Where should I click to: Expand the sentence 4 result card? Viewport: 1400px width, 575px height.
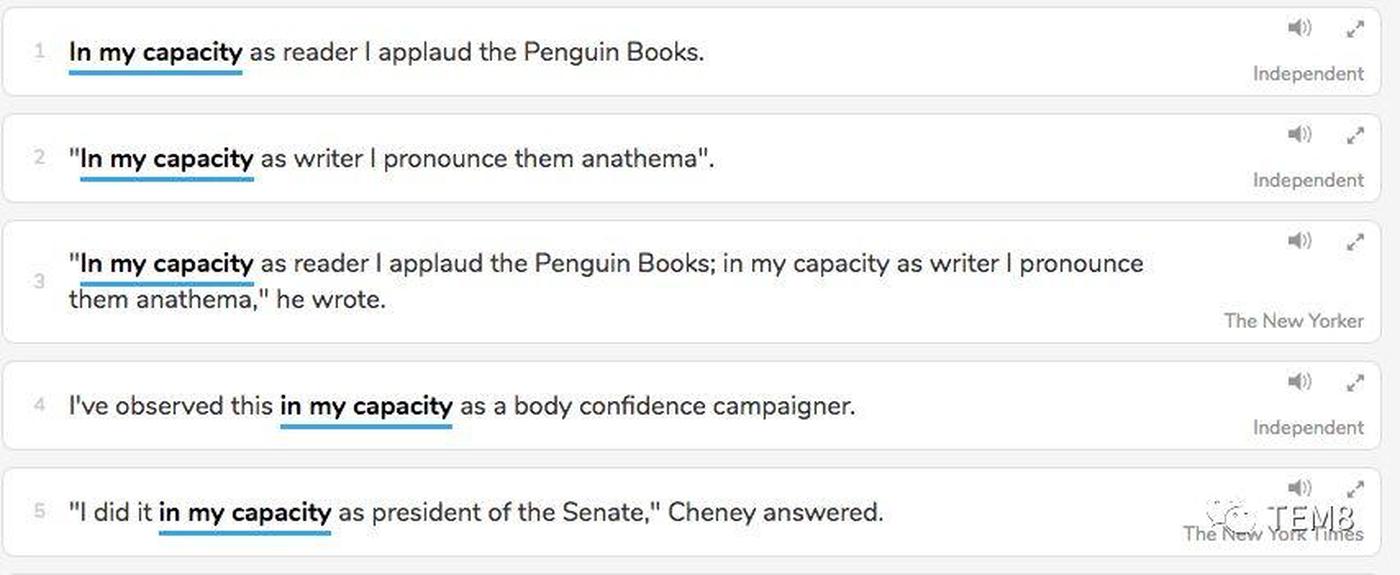(x=1355, y=383)
